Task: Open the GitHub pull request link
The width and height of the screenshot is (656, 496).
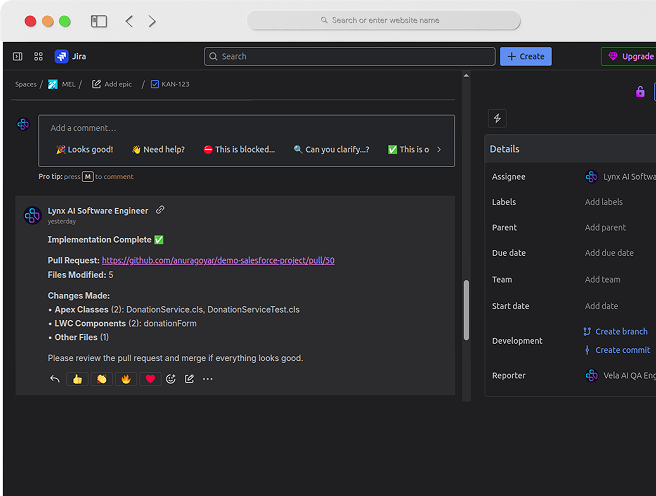Action: (x=218, y=261)
